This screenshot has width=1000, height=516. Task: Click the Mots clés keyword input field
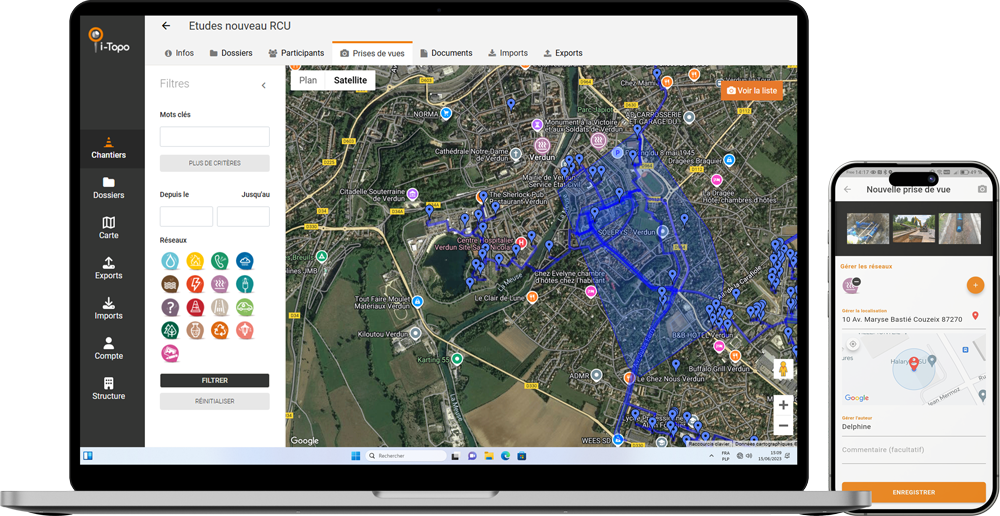tap(214, 137)
